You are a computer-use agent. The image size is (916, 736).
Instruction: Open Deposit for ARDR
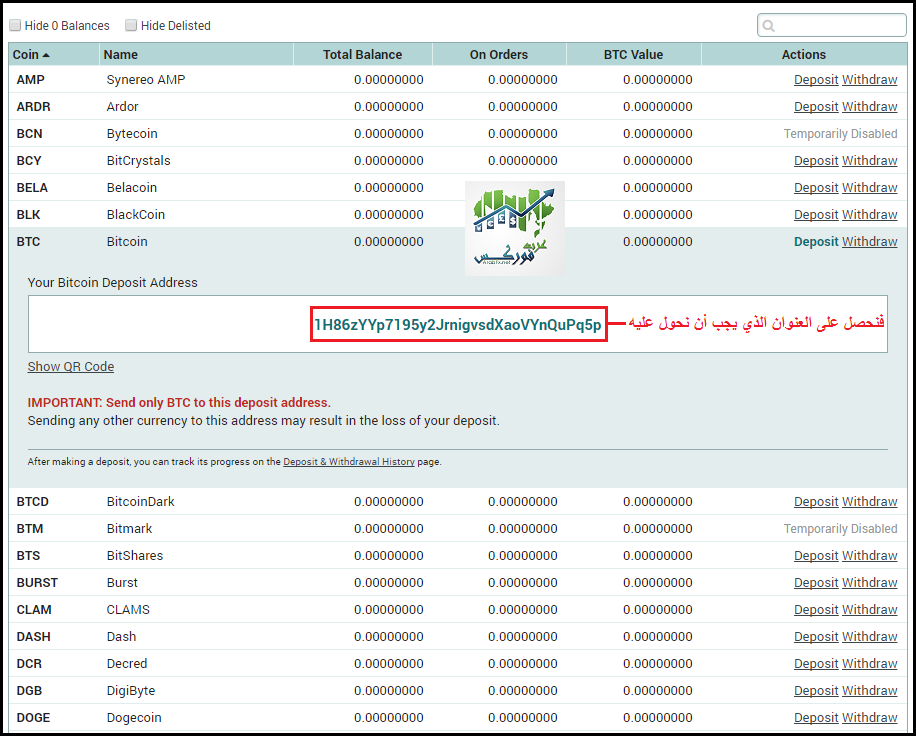[x=816, y=106]
